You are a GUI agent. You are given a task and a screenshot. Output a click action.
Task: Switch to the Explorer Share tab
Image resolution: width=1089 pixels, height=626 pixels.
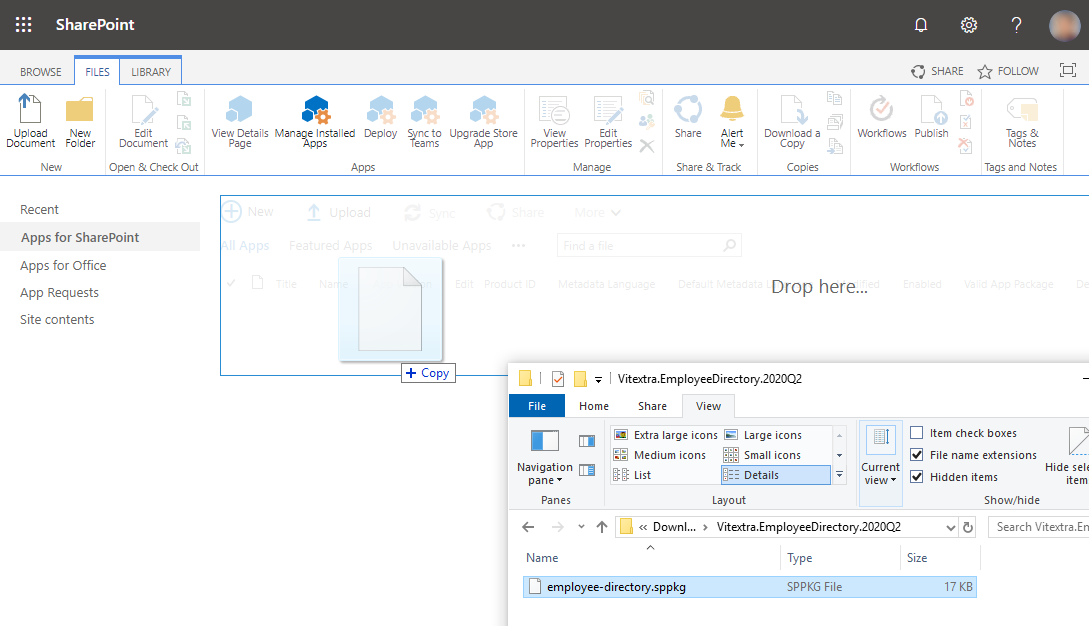[x=652, y=406]
